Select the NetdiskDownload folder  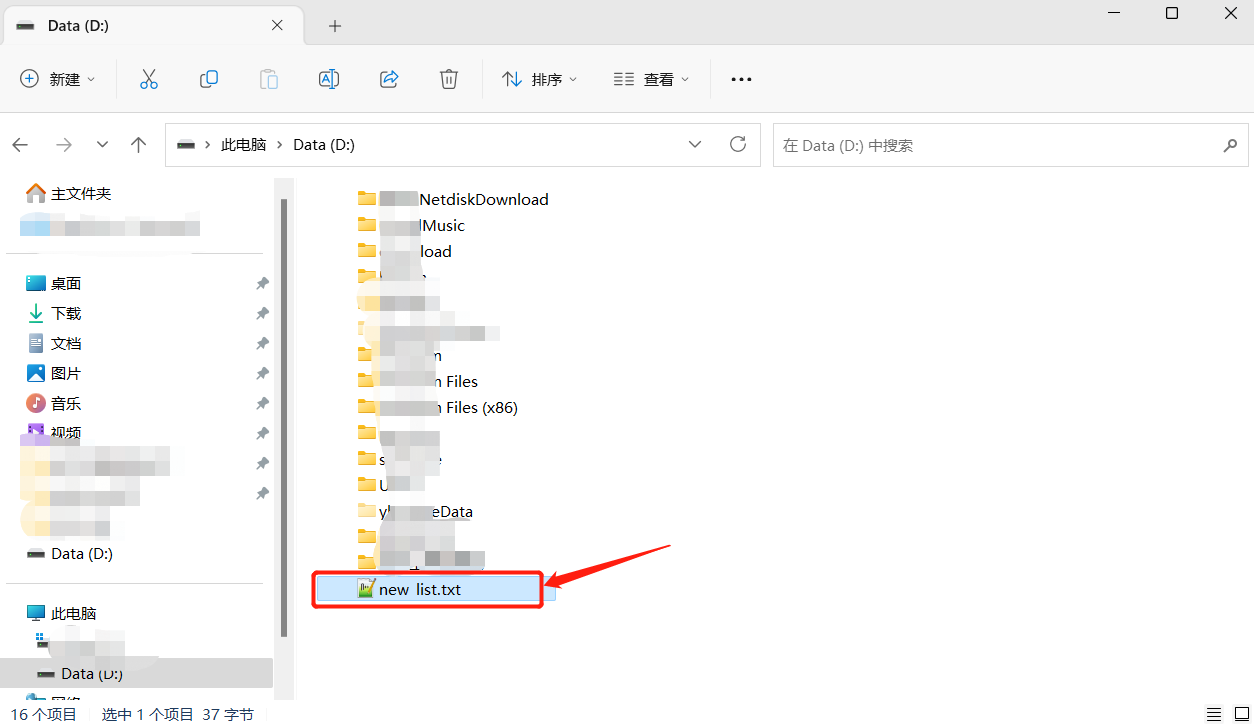pyautogui.click(x=453, y=199)
